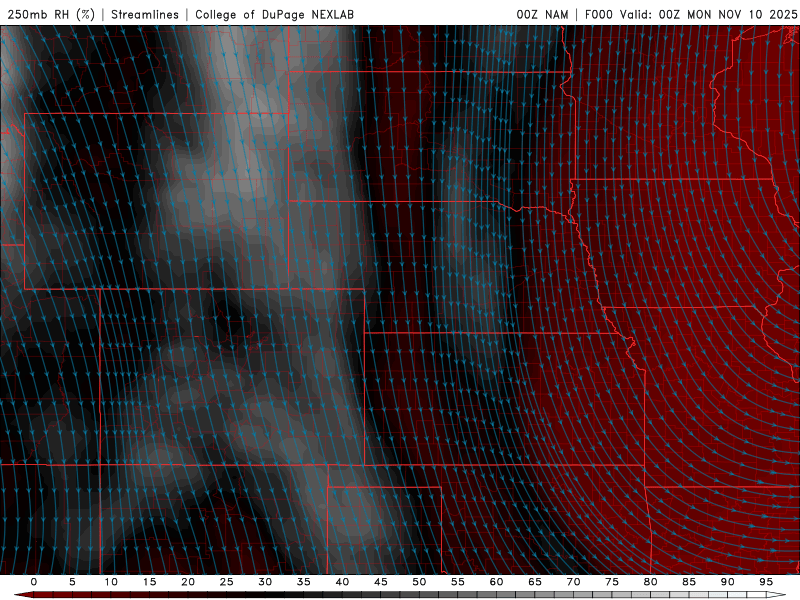Click the color scale label '55'
The width and height of the screenshot is (800, 600).
point(458,582)
